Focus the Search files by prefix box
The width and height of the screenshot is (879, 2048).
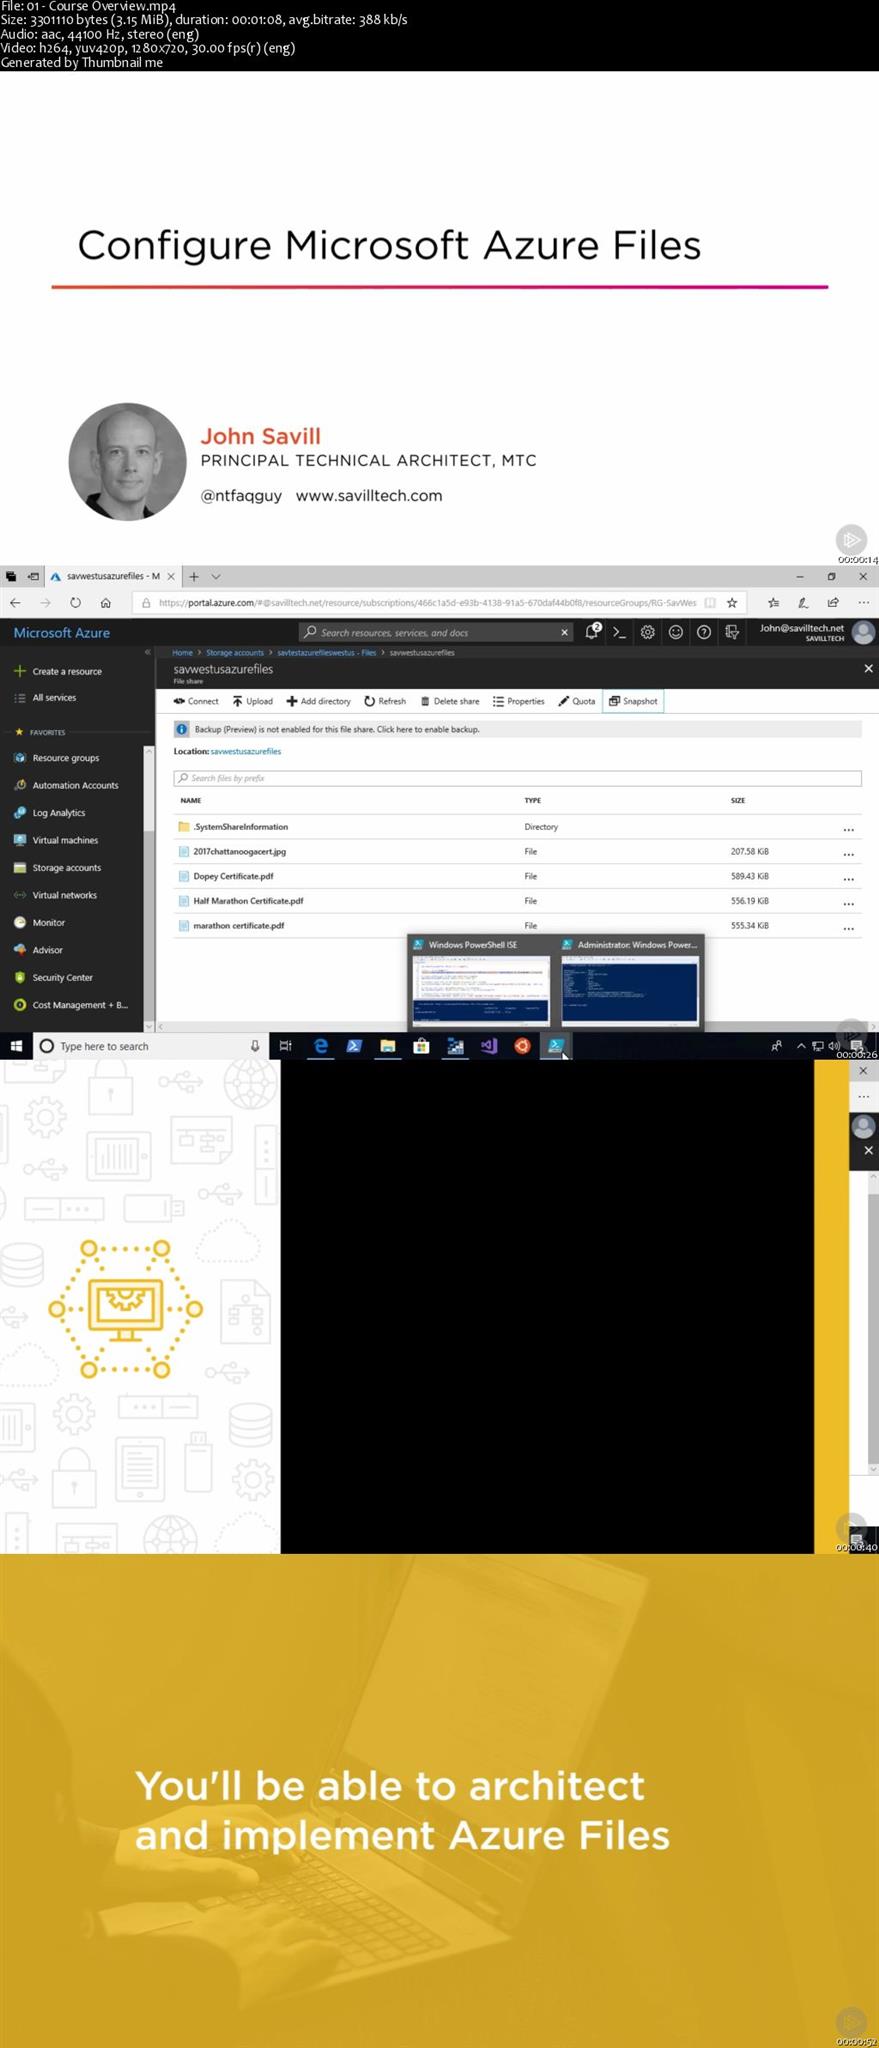pos(517,778)
